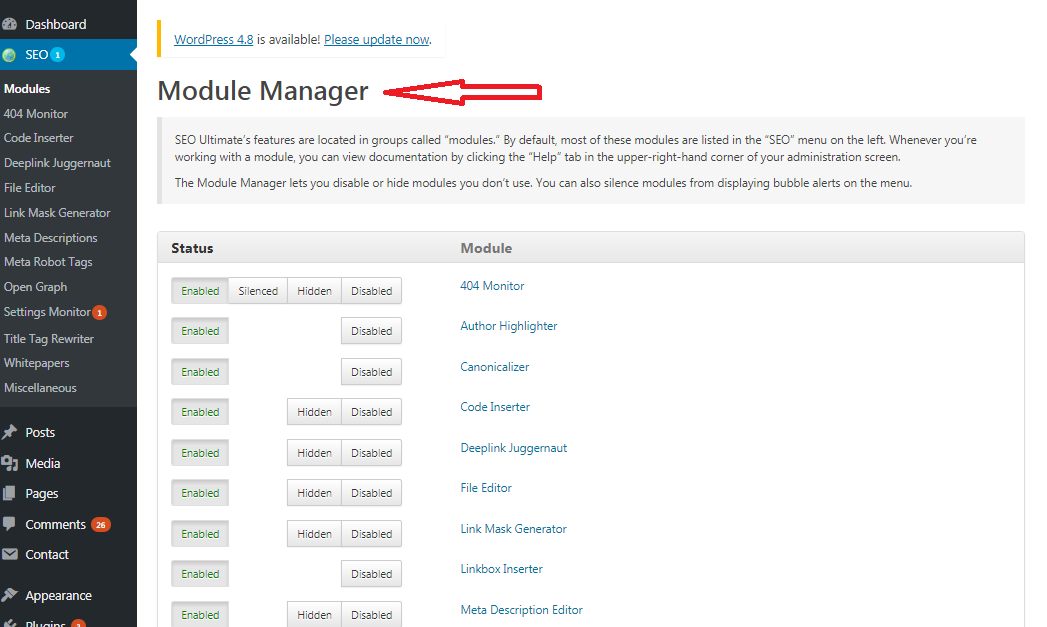Click the Posts pushpin icon

click(9, 432)
